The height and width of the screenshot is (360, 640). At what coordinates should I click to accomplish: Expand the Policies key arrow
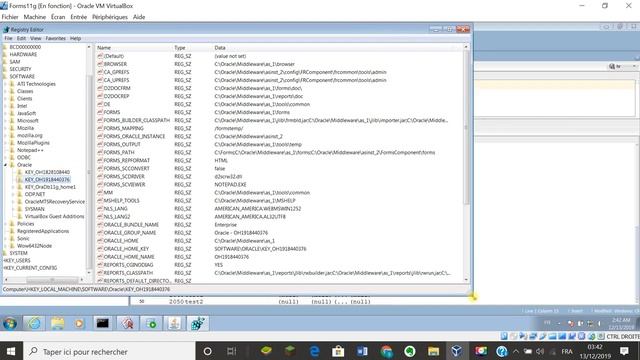[x=6, y=224]
